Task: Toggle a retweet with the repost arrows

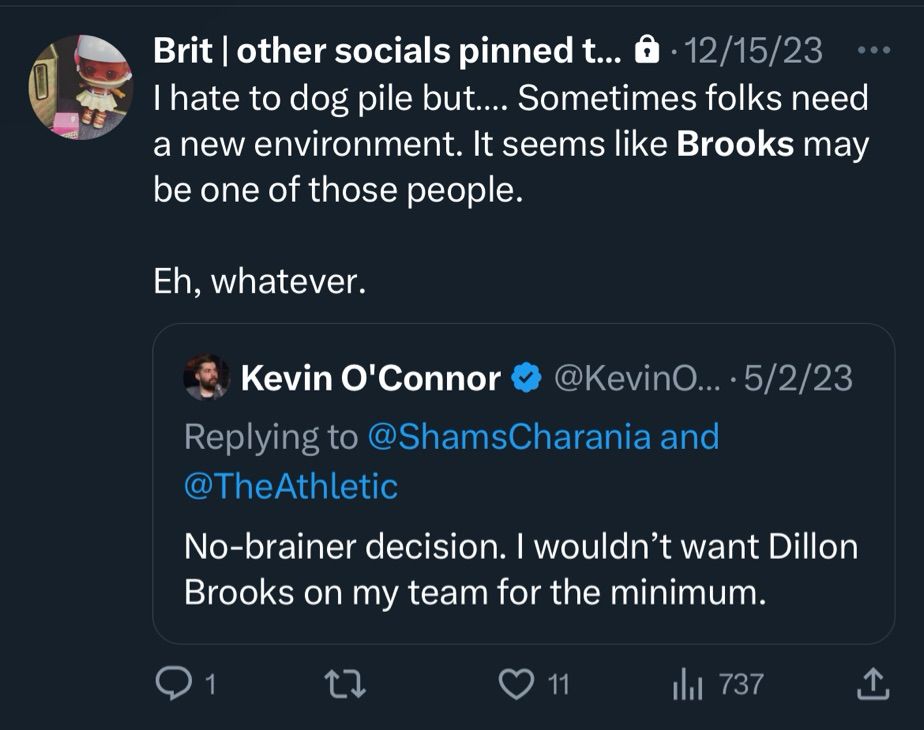Action: click(x=344, y=685)
